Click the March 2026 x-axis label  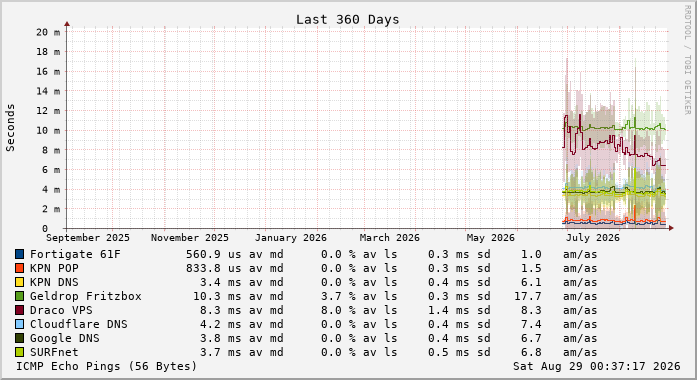[390, 238]
